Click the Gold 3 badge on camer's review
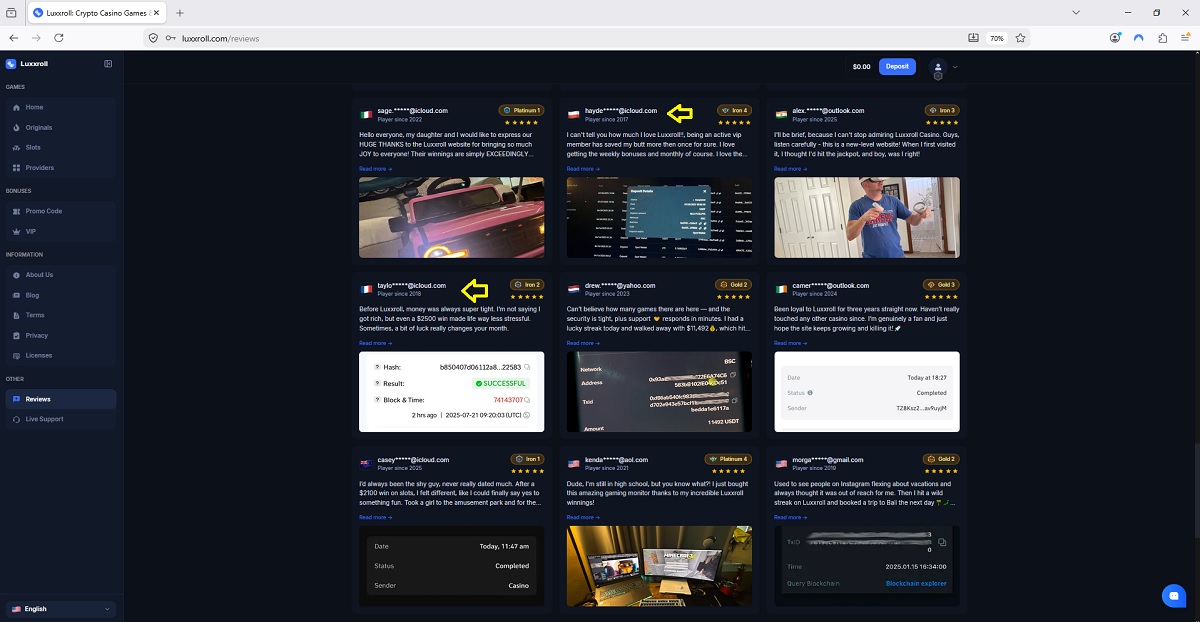Viewport: 1200px width, 622px height. 942,284
